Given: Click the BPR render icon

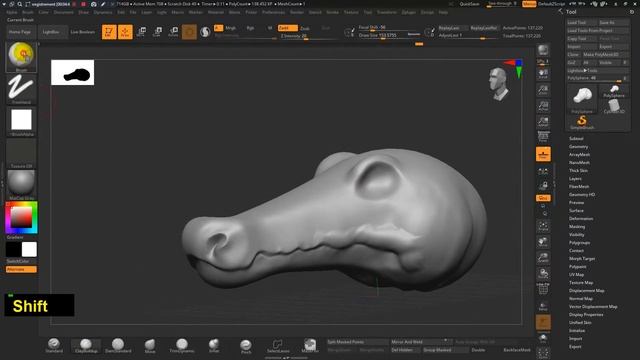Looking at the screenshot, I should pyautogui.click(x=543, y=50).
